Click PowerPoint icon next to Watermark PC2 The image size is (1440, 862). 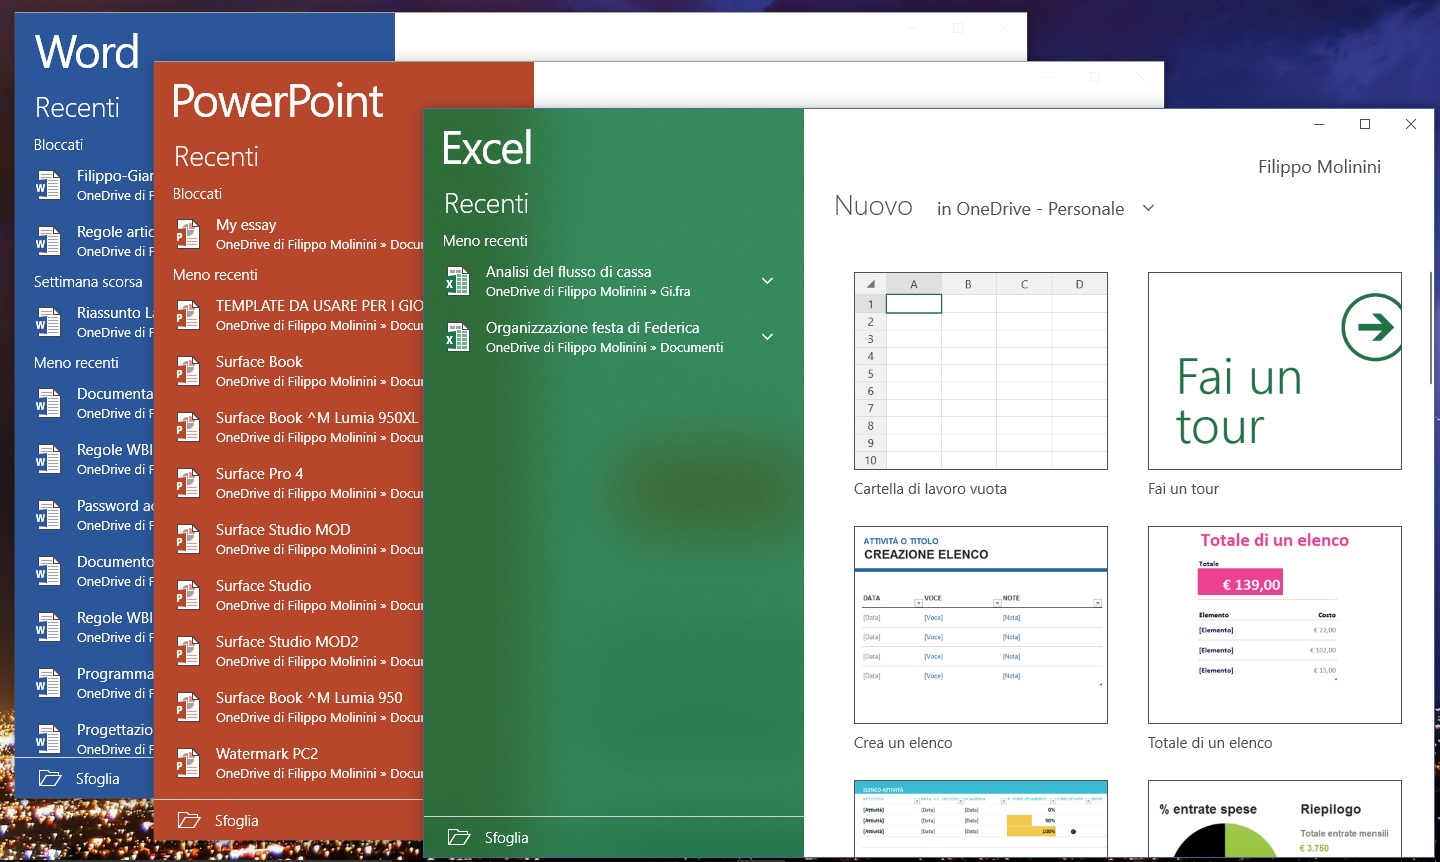click(x=188, y=763)
